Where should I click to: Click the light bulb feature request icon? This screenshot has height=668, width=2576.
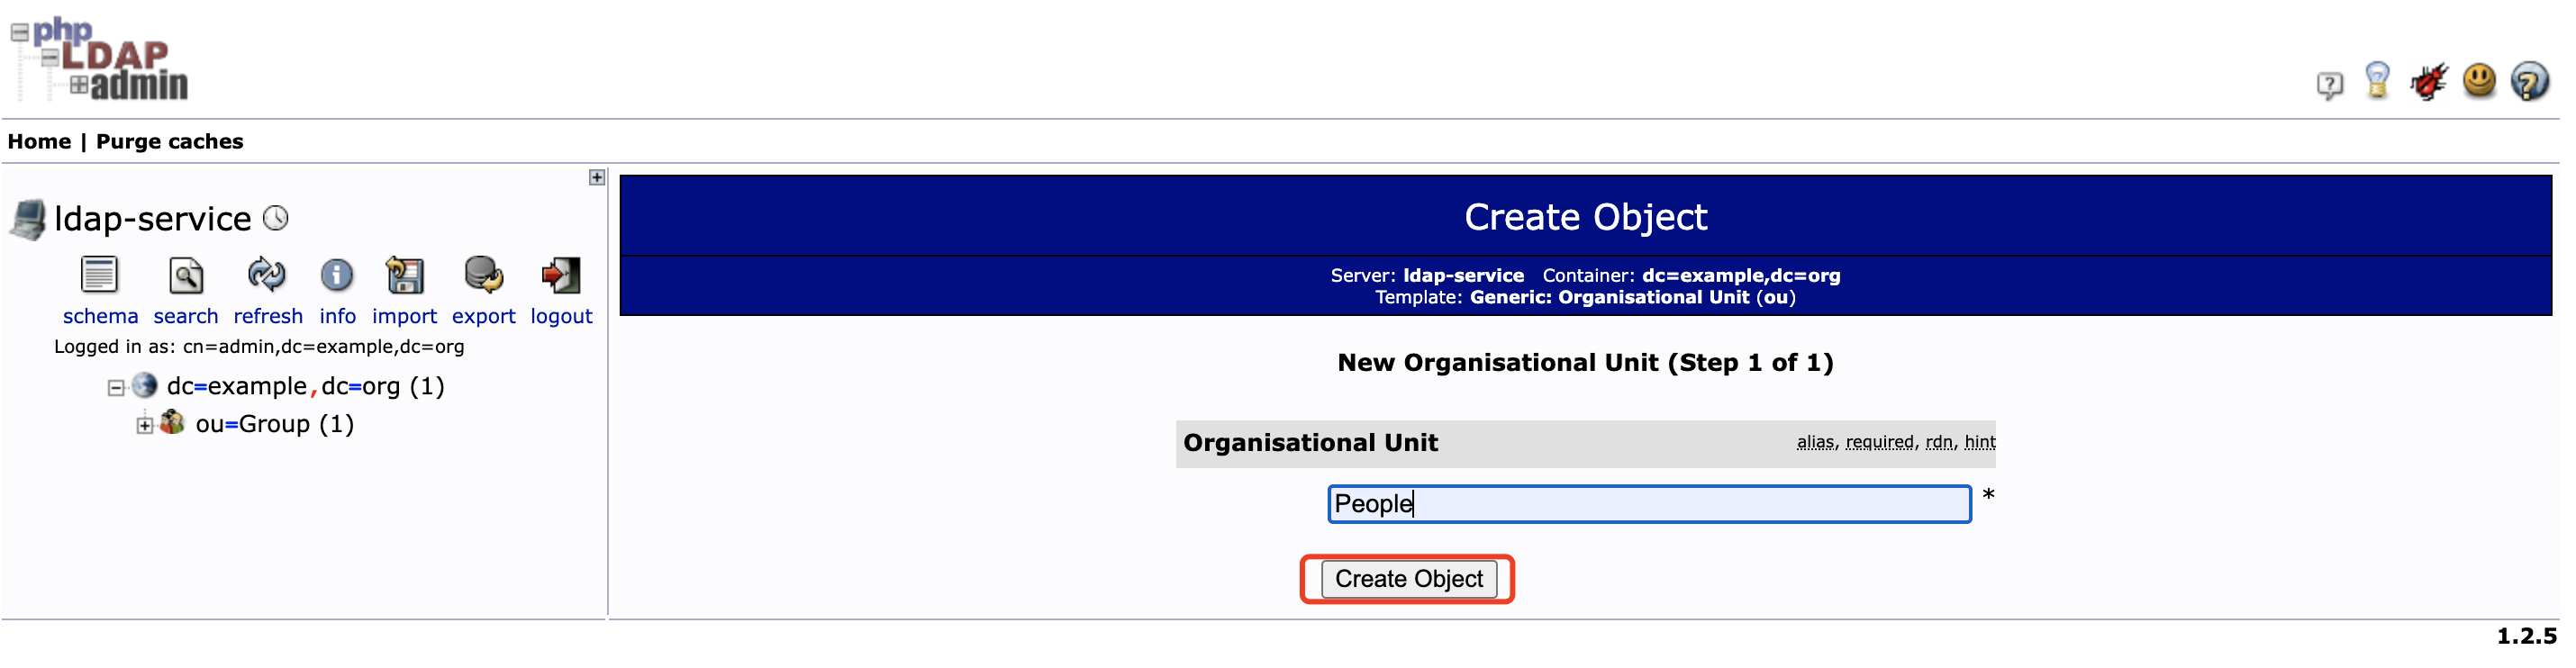[x=2378, y=80]
